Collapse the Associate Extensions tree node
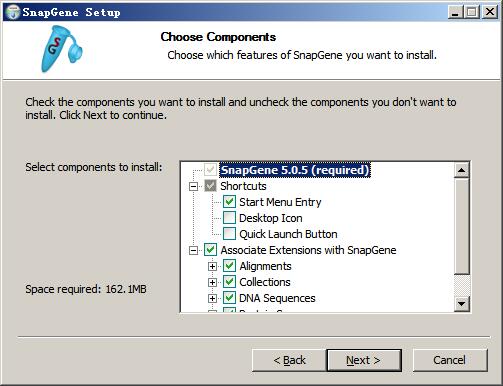 coord(193,250)
